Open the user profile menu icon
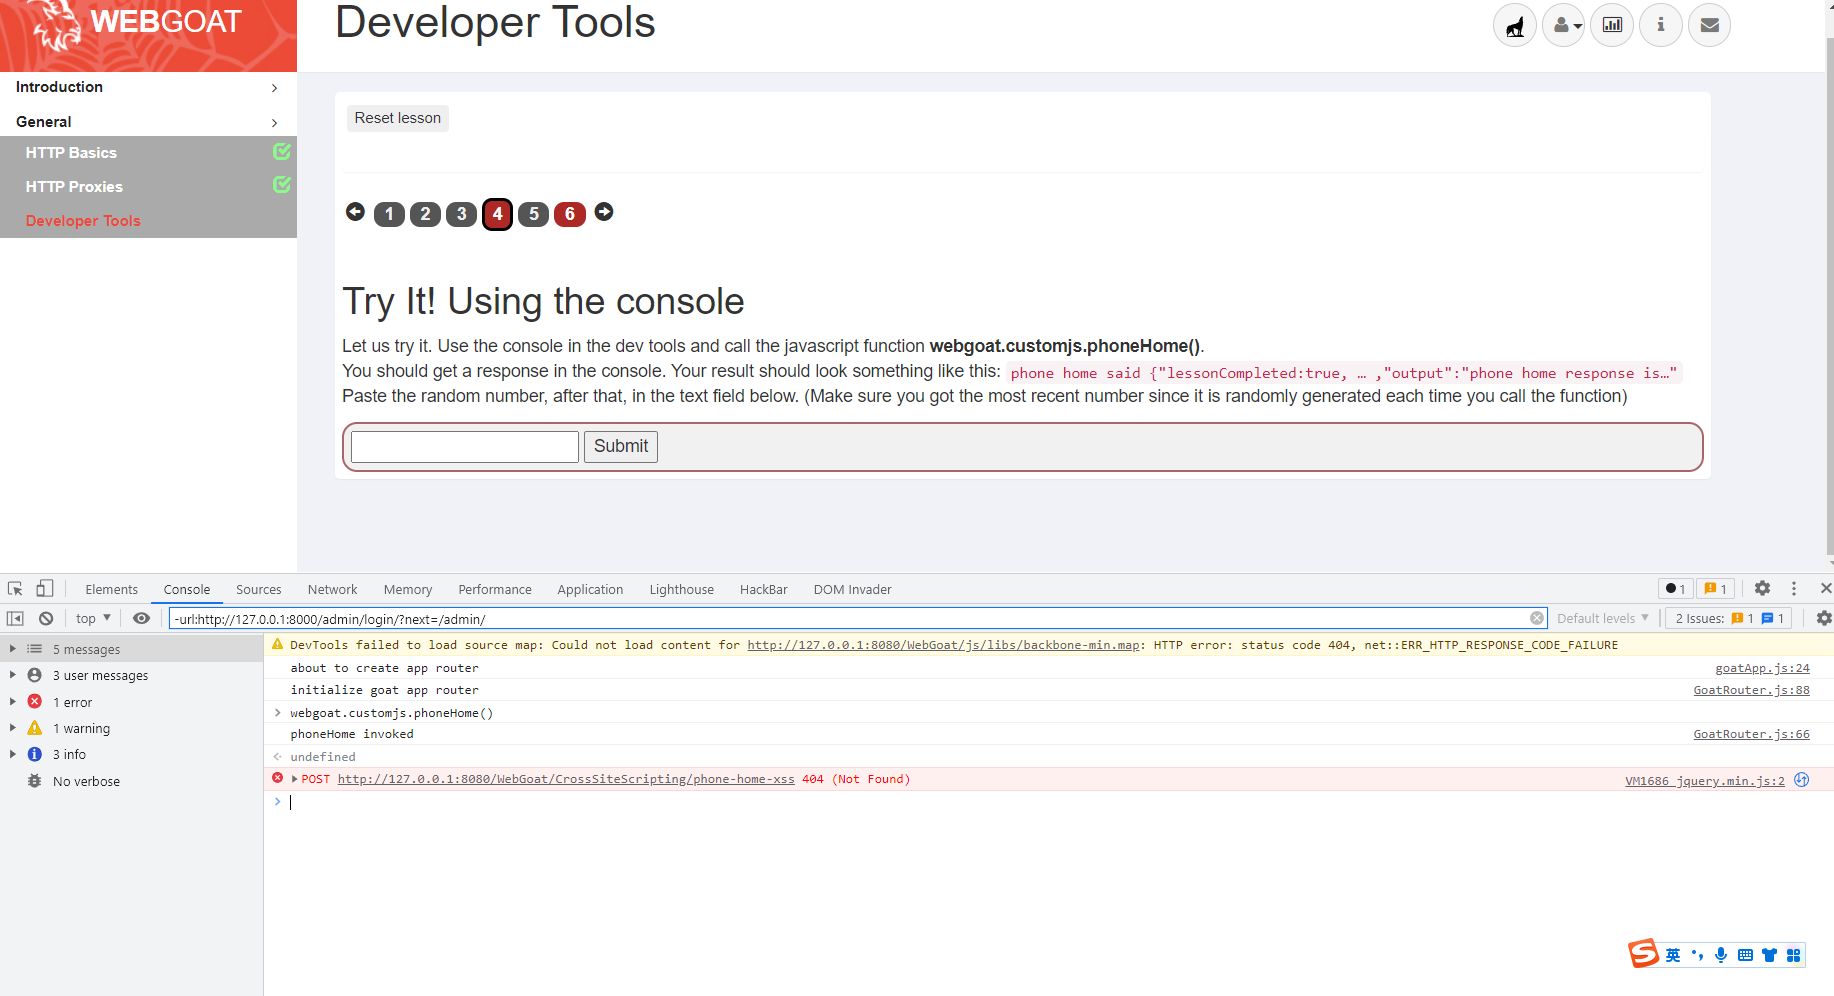Image resolution: width=1834 pixels, height=996 pixels. [1564, 25]
